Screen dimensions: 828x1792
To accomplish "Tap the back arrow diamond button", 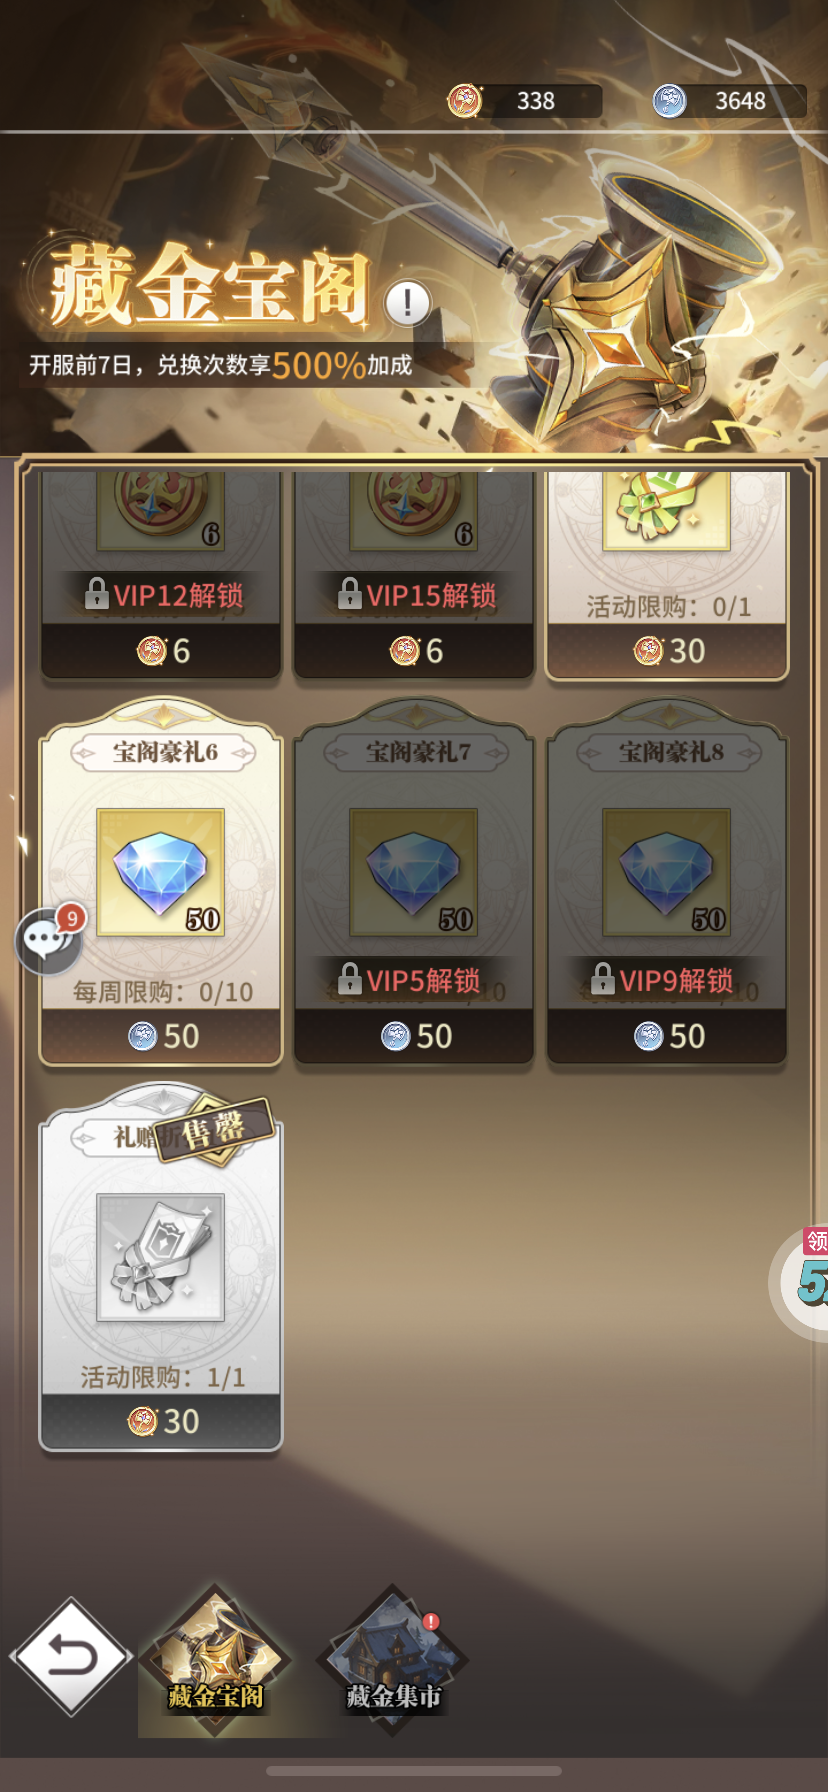I will coord(70,1657).
